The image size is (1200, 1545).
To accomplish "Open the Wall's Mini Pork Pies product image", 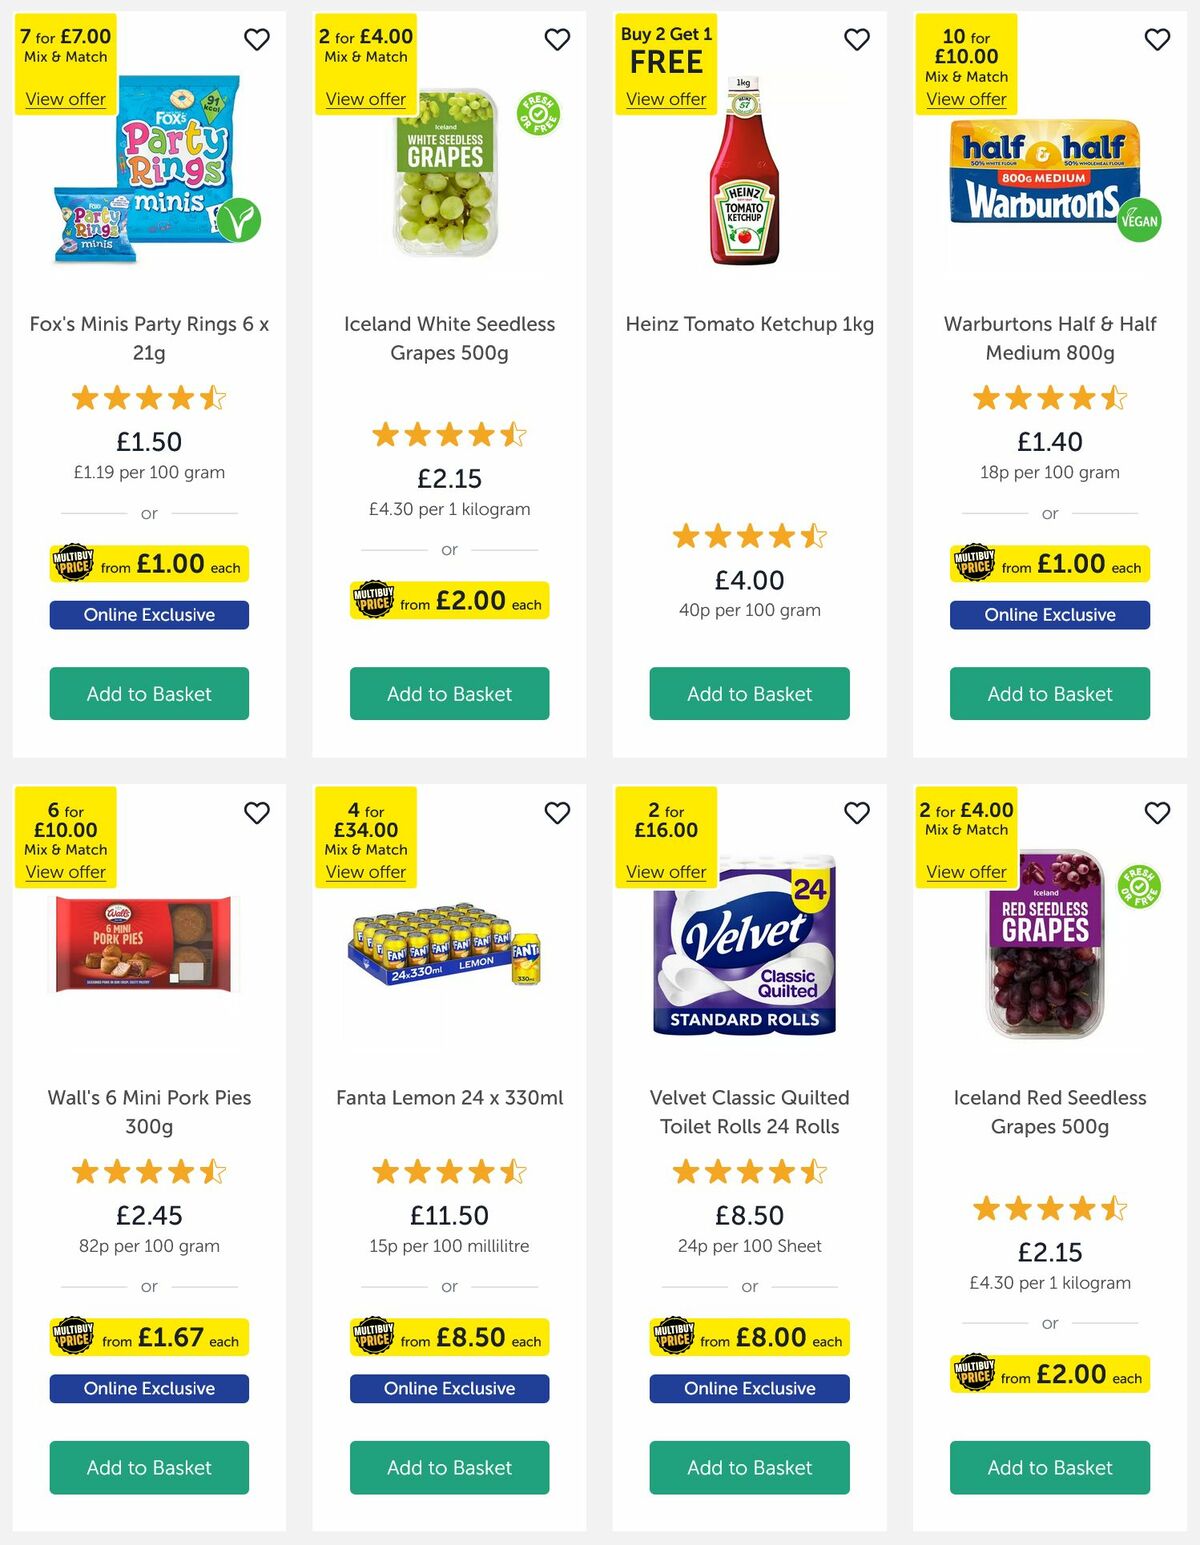I will (148, 945).
